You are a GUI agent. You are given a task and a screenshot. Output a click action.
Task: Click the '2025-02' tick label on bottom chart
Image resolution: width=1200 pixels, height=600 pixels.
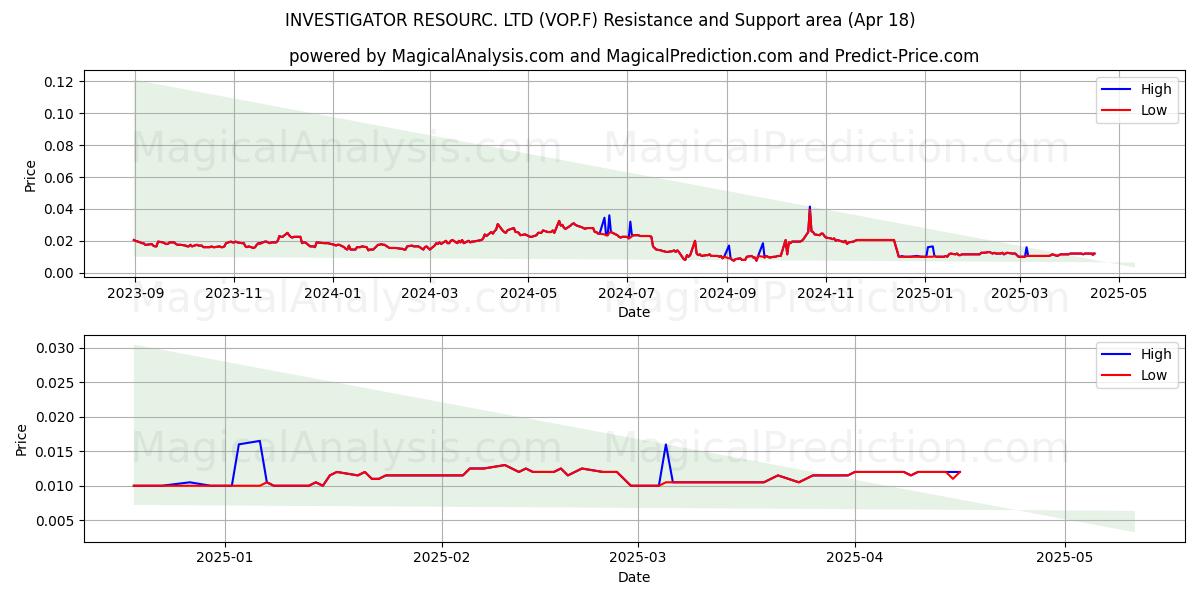pyautogui.click(x=441, y=558)
